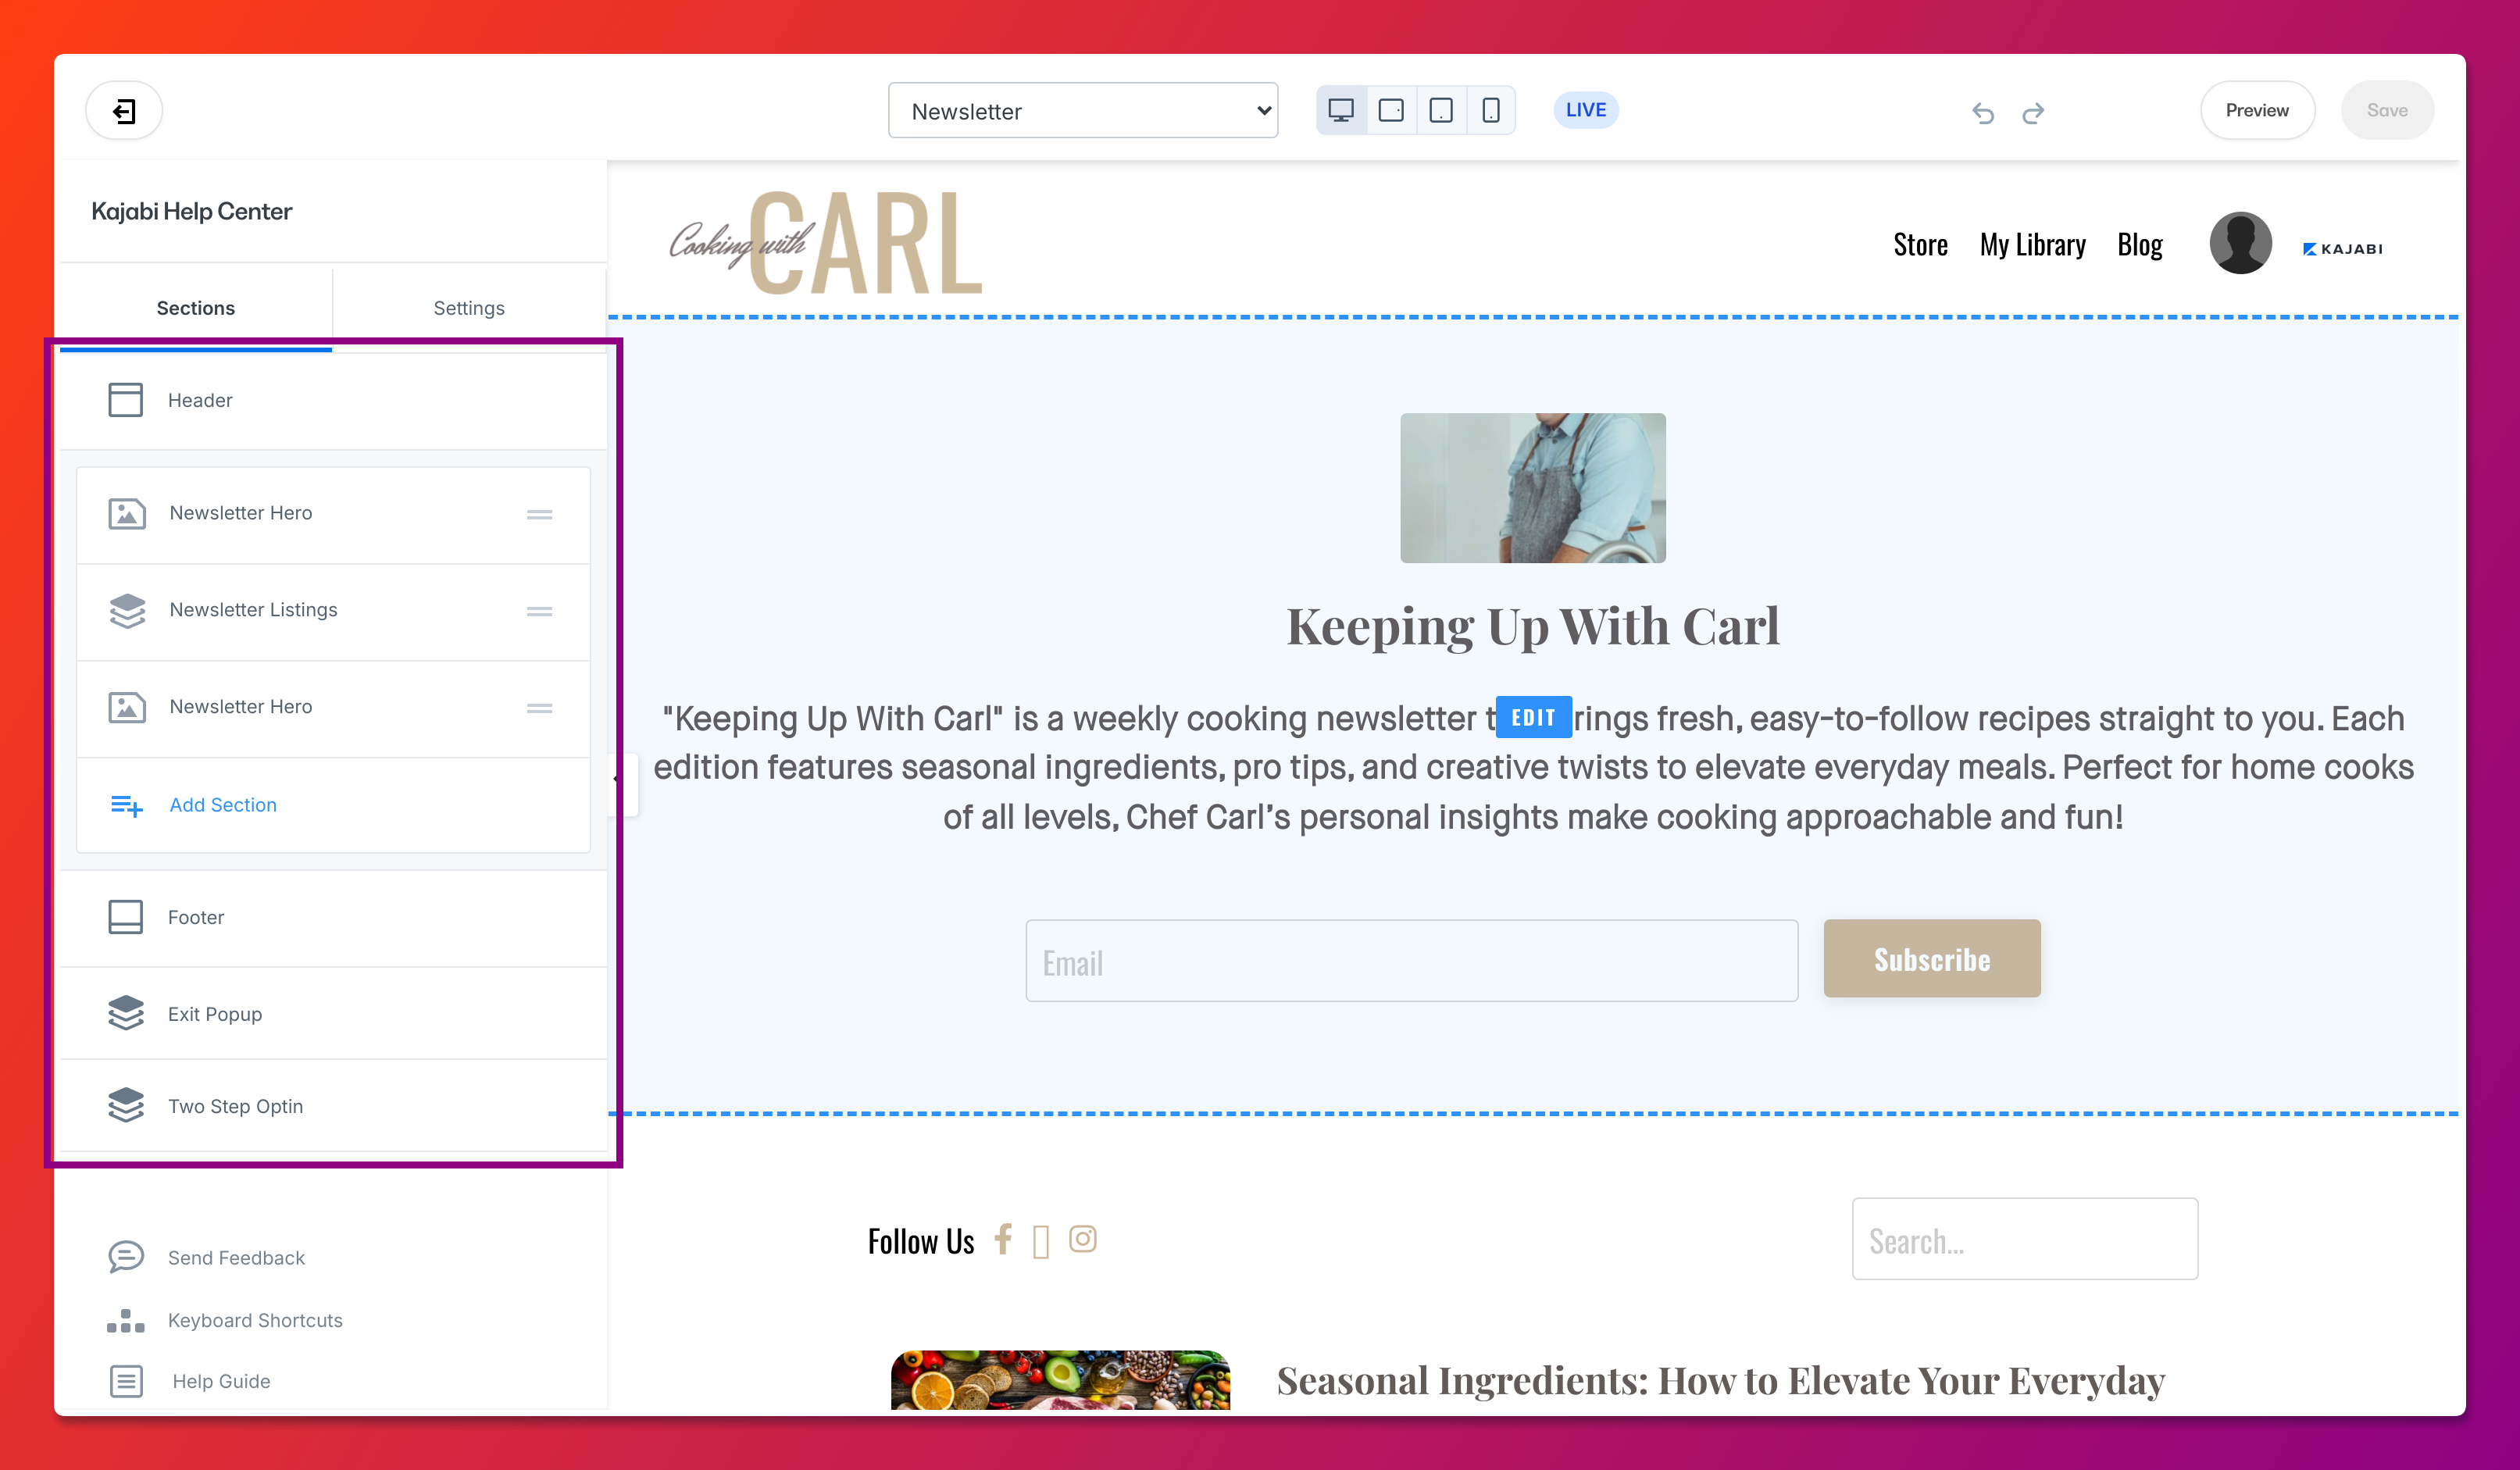This screenshot has width=2520, height=1470.
Task: Click the Header section layout icon
Action: click(x=125, y=400)
